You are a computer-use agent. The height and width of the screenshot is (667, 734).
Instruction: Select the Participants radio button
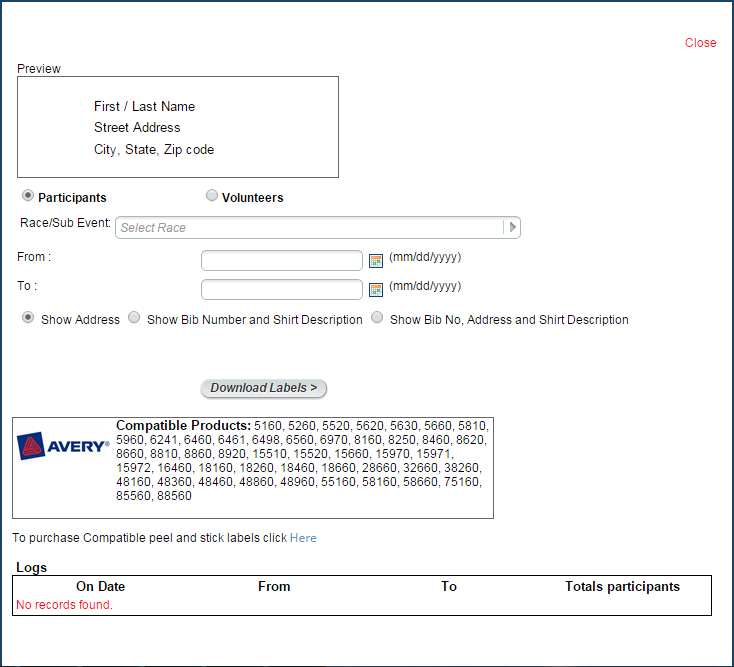(x=28, y=196)
